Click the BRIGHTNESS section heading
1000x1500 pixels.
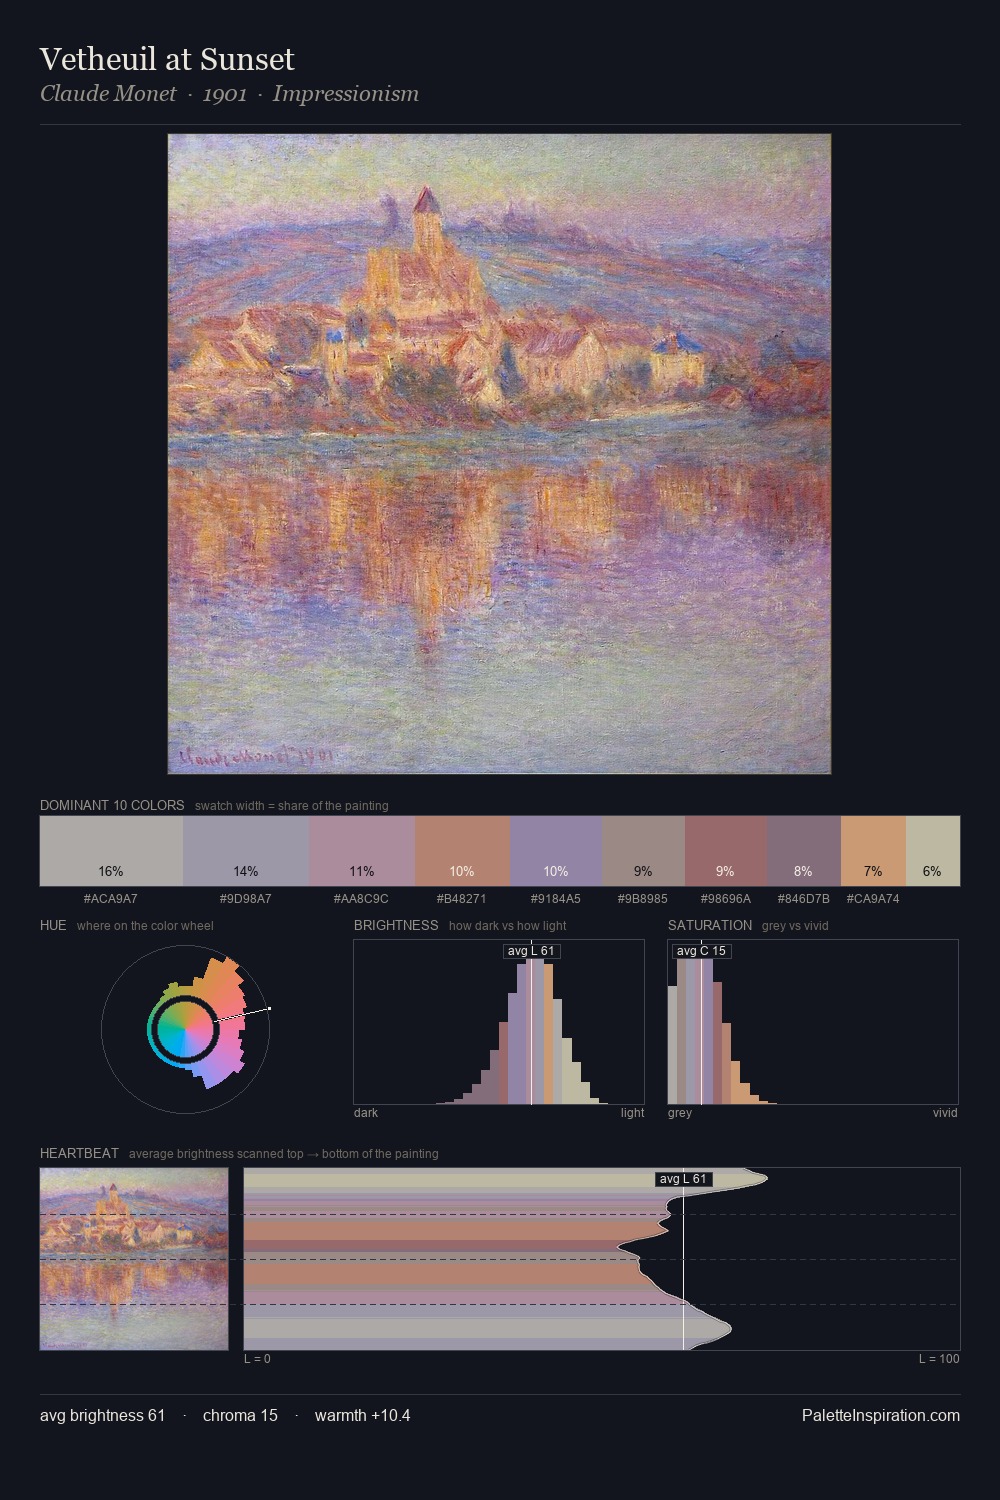tap(396, 926)
